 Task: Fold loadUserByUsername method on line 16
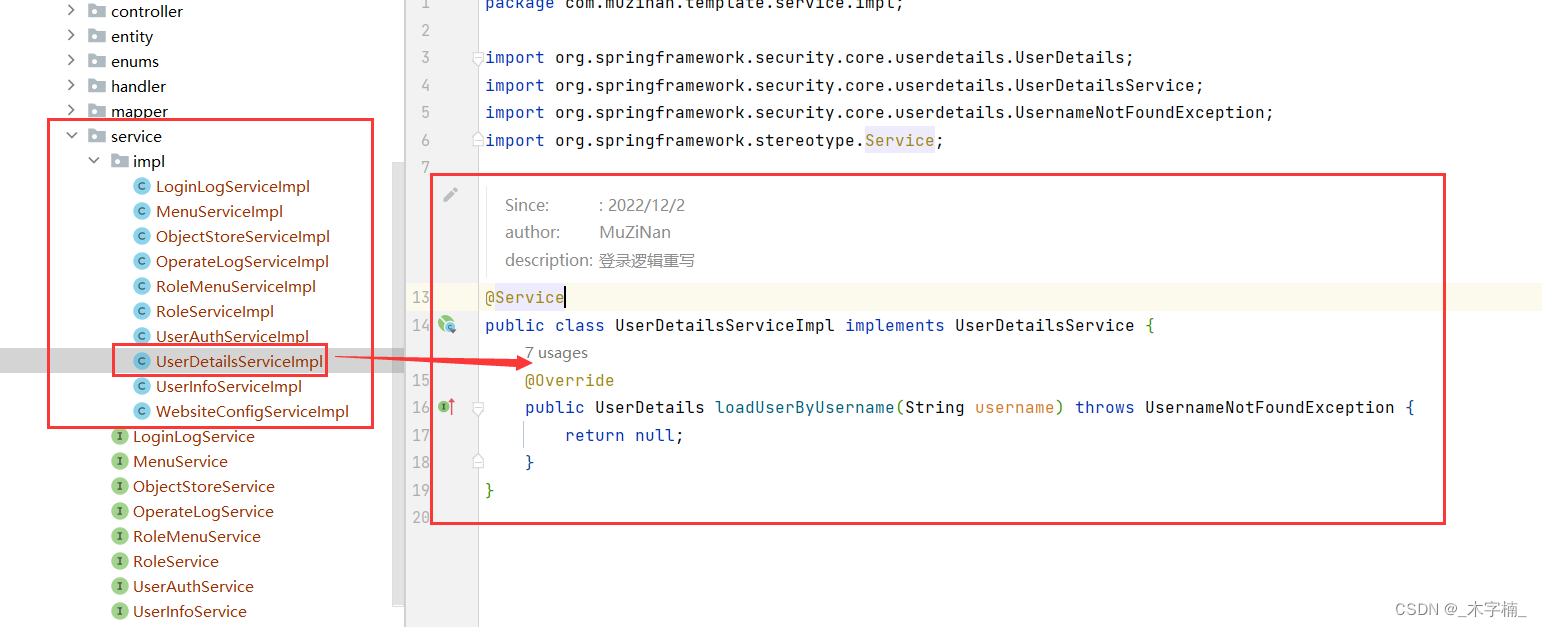(x=478, y=407)
